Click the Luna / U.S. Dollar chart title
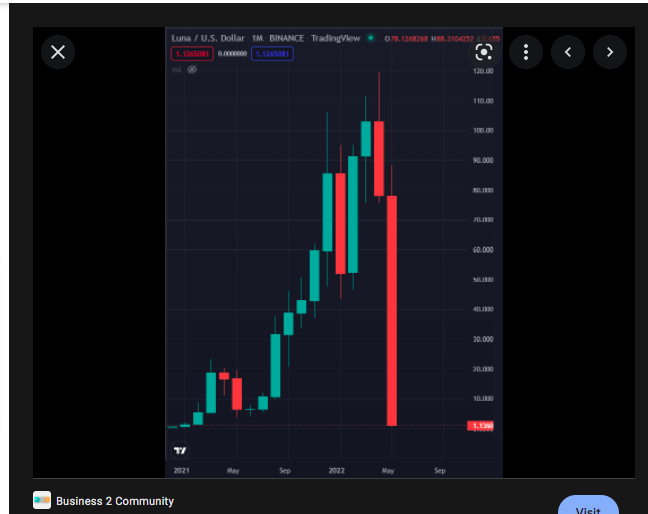Viewport: 648px width, 514px height. (x=208, y=38)
